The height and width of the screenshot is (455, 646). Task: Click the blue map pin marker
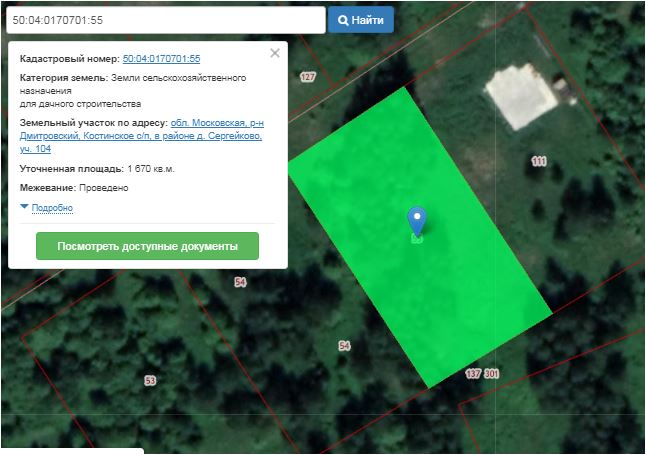pos(417,220)
